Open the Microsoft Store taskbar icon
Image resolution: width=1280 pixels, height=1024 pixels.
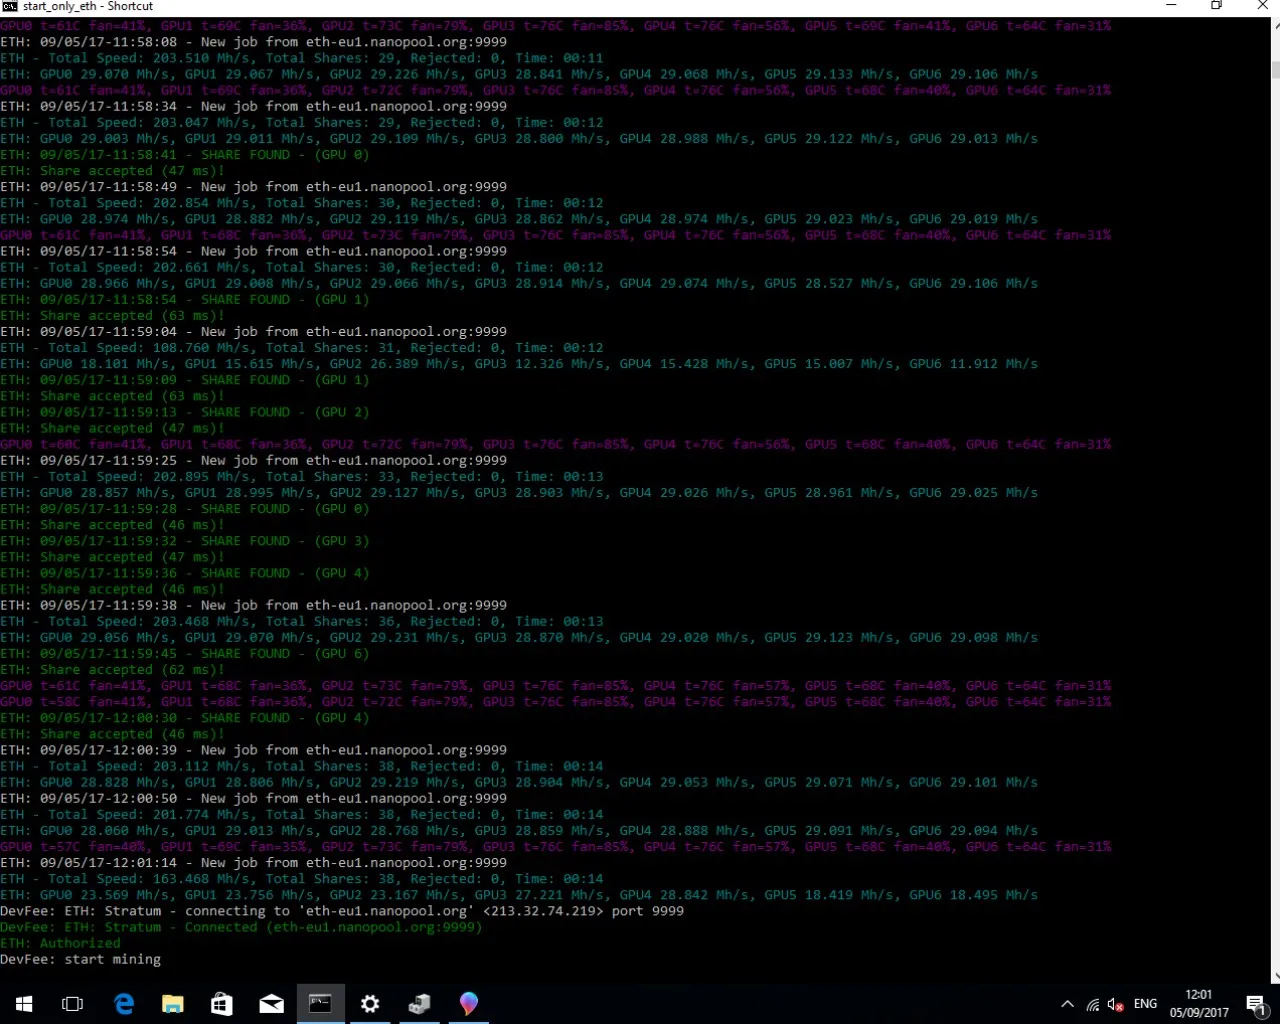click(x=222, y=1003)
